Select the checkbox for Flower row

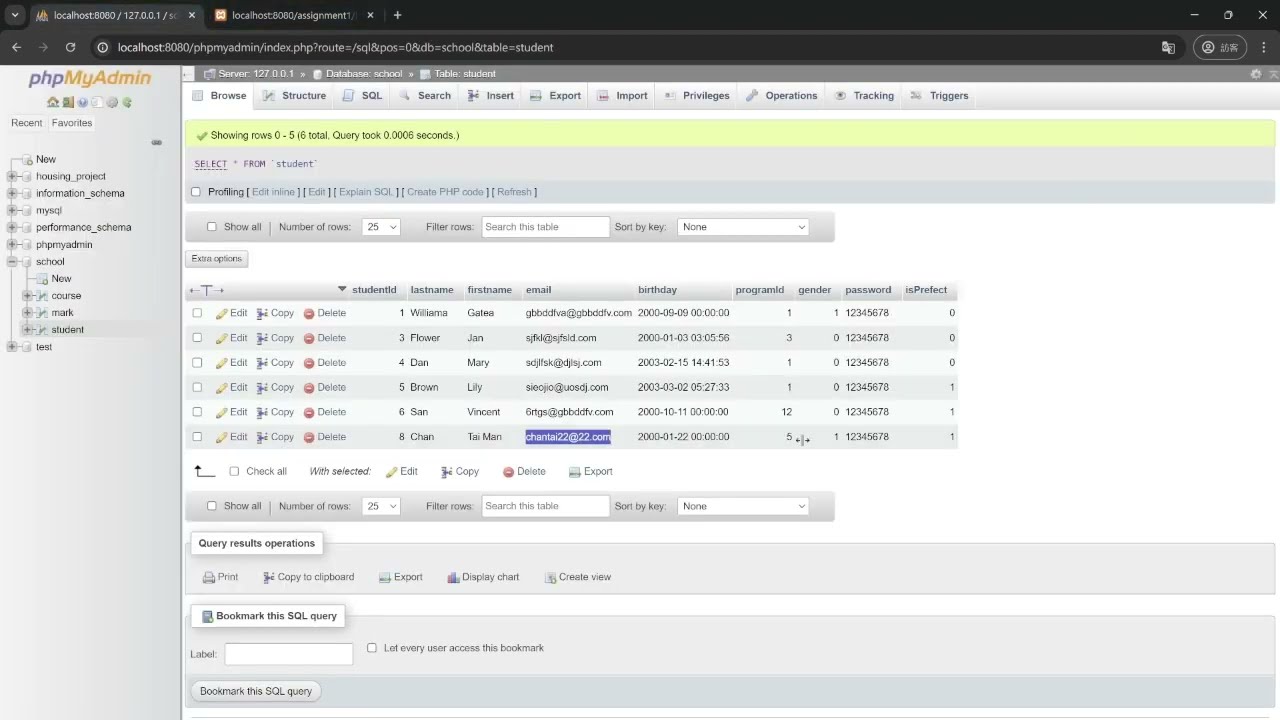click(197, 338)
